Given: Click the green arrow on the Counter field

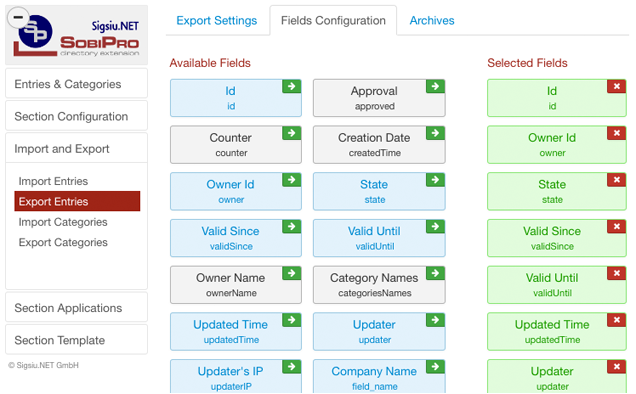Looking at the screenshot, I should pos(291,133).
